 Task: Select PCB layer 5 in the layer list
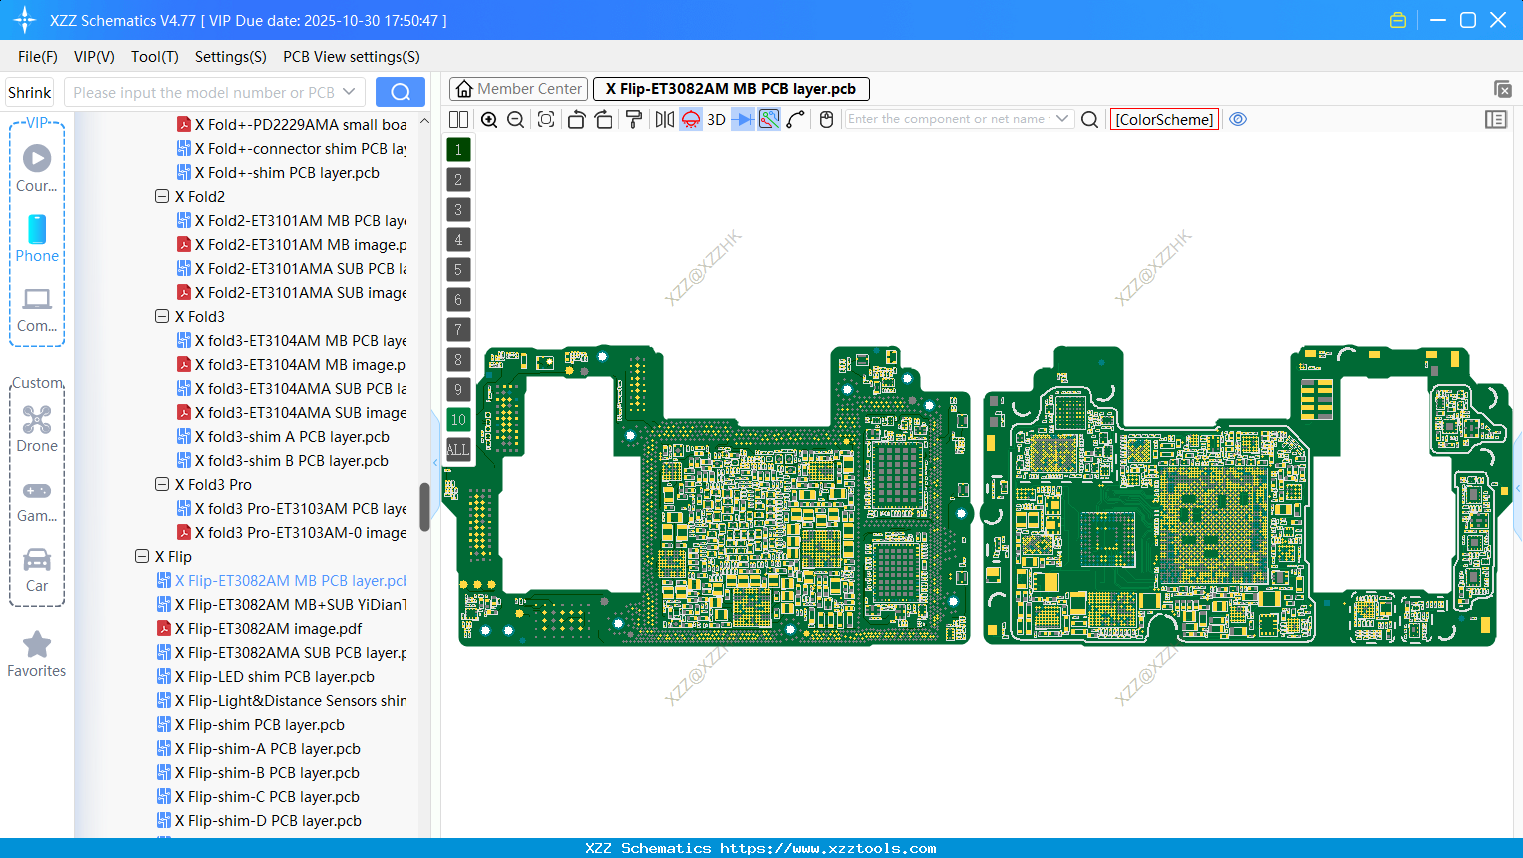coord(457,269)
